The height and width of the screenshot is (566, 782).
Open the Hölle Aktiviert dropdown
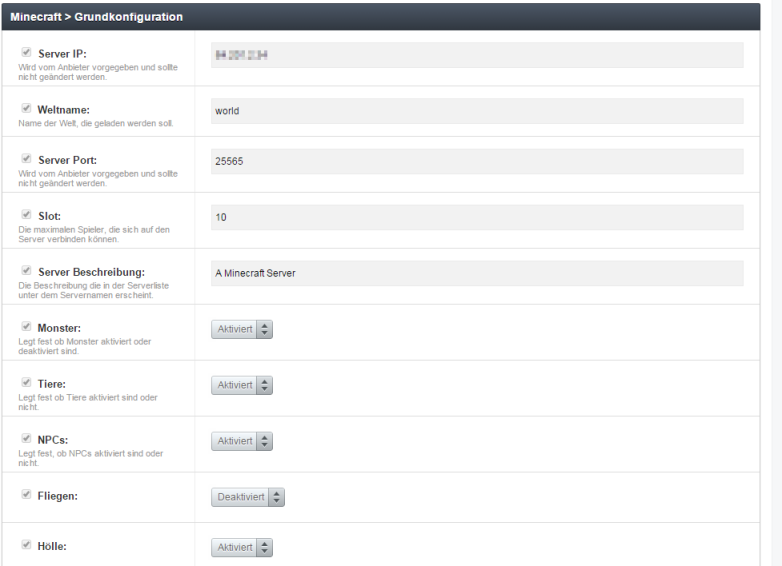[242, 548]
